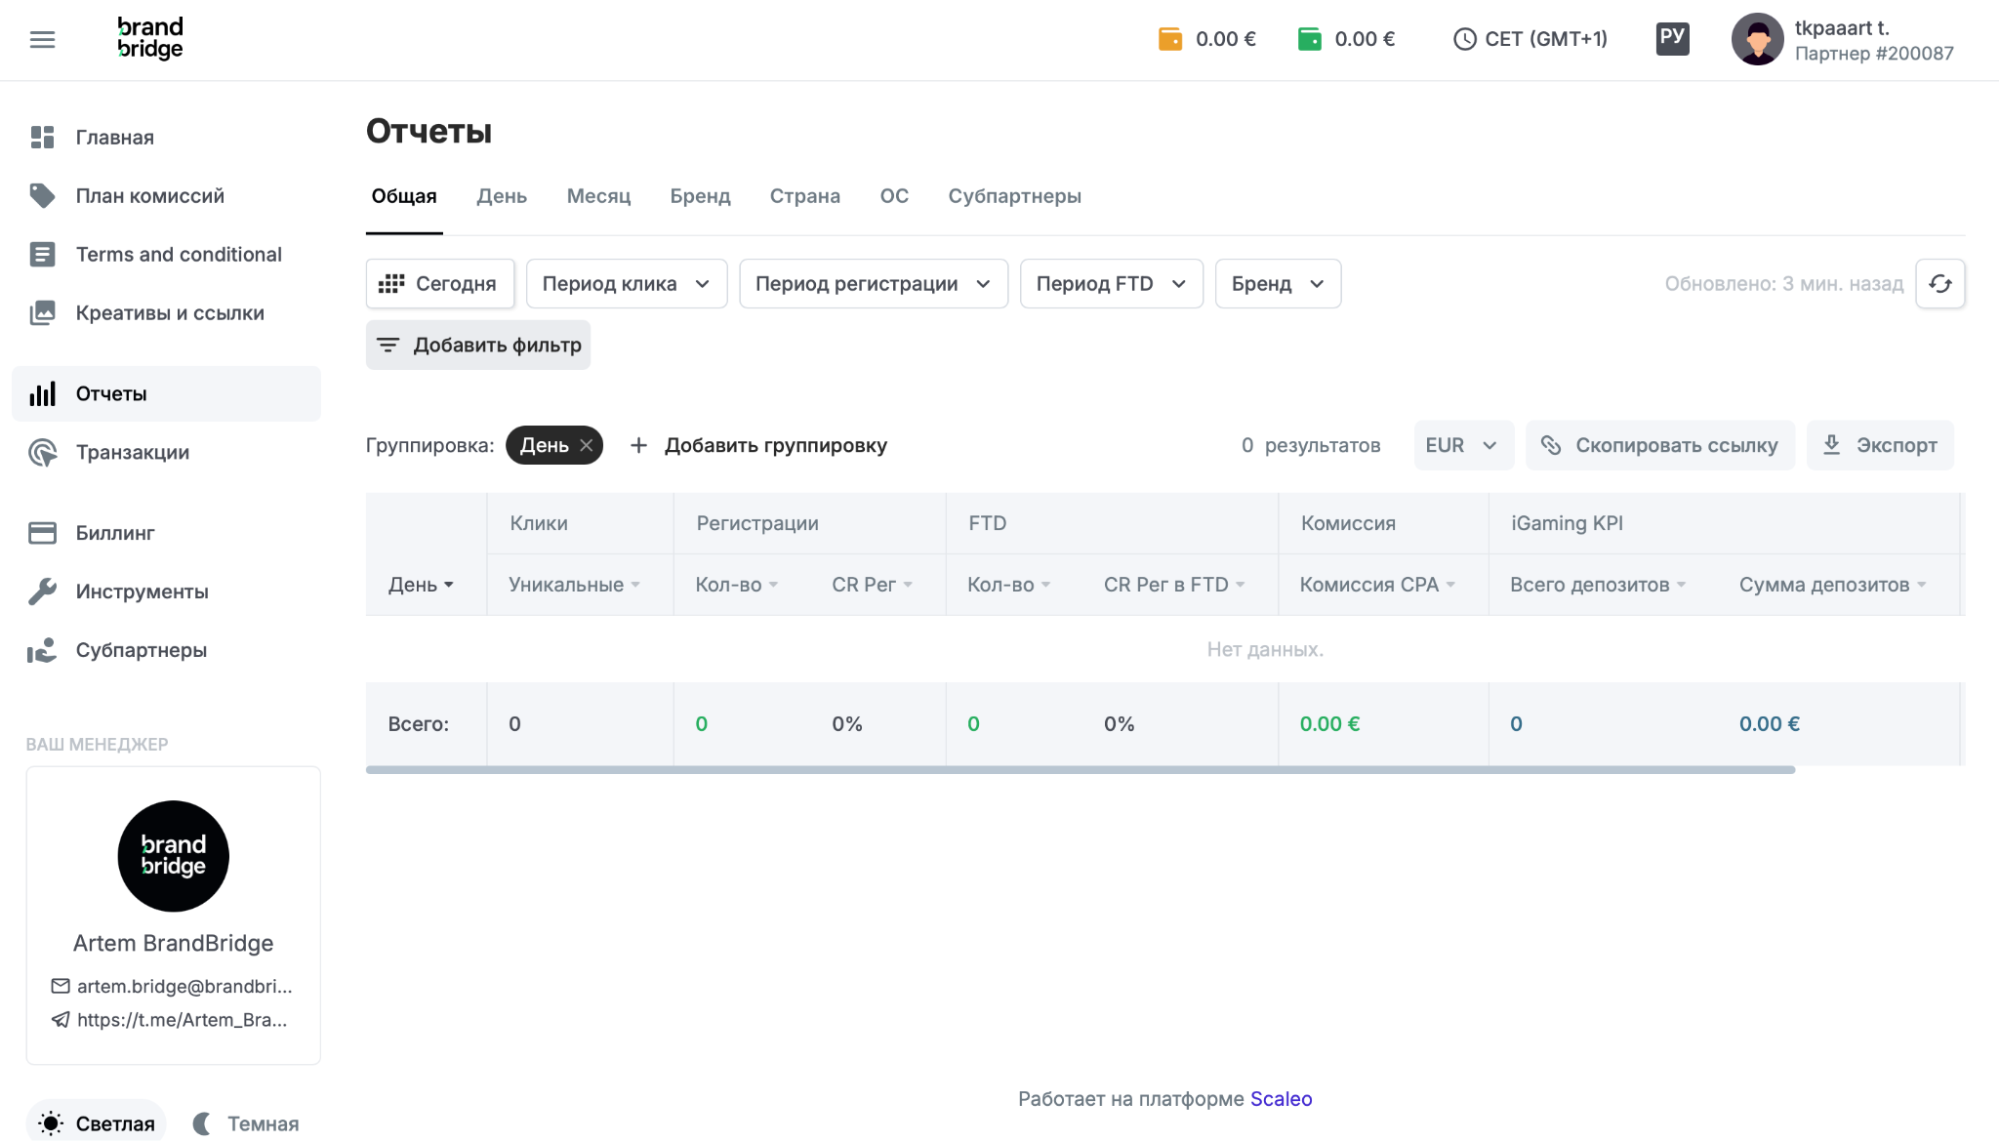This screenshot has height=1142, width=1999.
Task: Click the calendar grid icon on Сегодня
Action: coord(391,284)
